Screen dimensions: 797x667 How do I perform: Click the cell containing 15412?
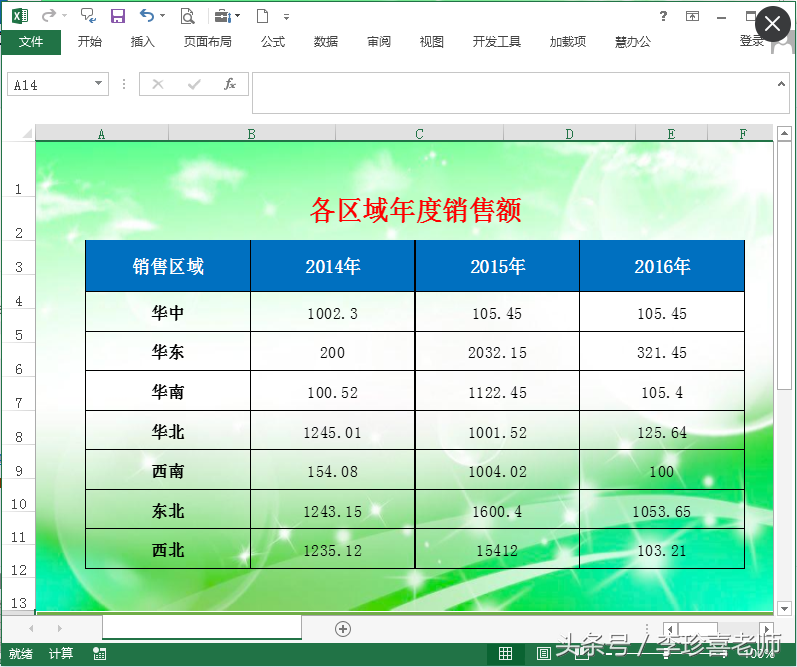[498, 550]
